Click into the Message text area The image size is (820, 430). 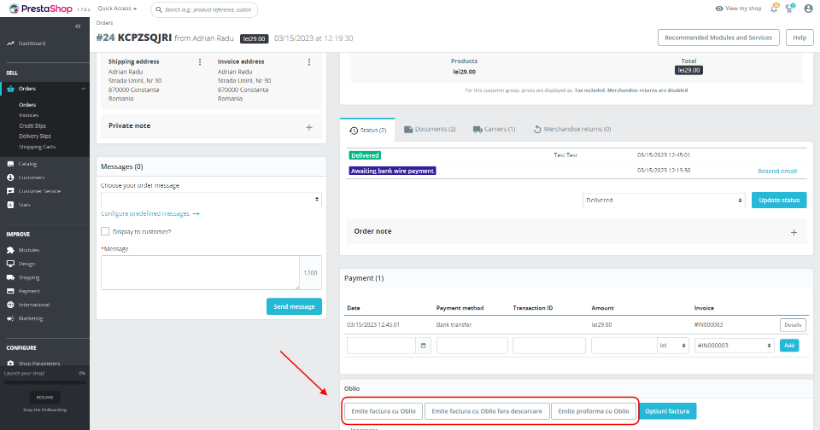point(200,272)
